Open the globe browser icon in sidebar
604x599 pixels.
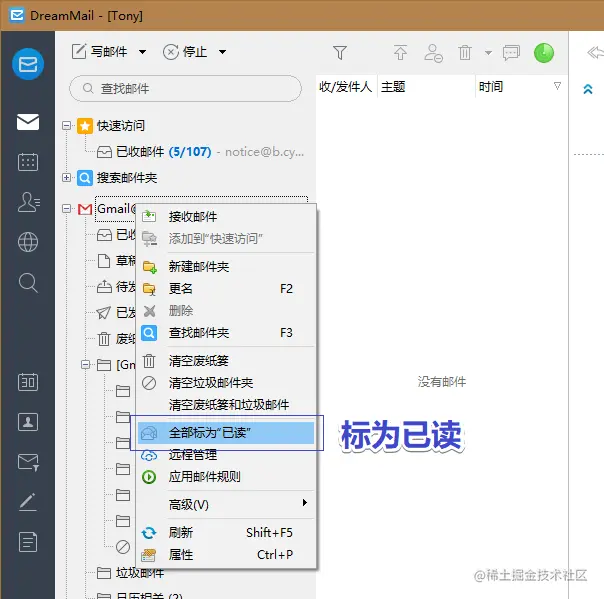(28, 242)
